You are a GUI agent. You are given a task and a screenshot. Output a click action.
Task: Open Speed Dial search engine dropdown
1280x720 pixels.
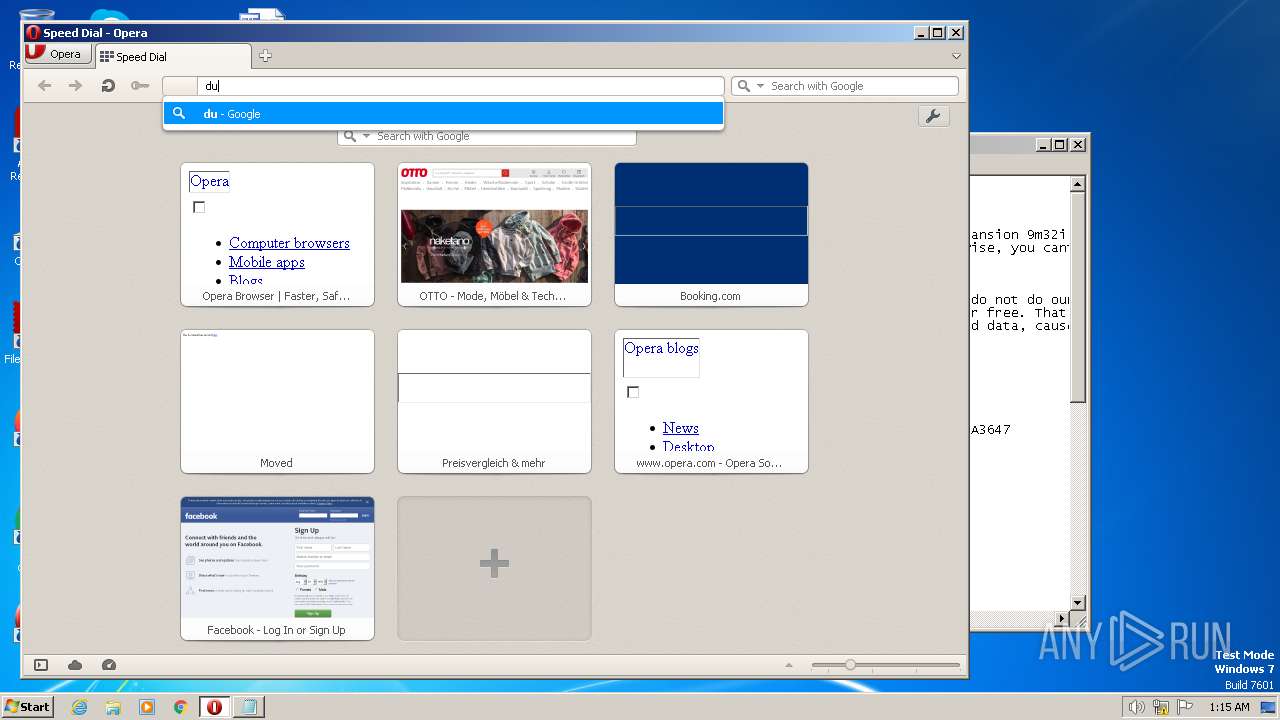367,136
